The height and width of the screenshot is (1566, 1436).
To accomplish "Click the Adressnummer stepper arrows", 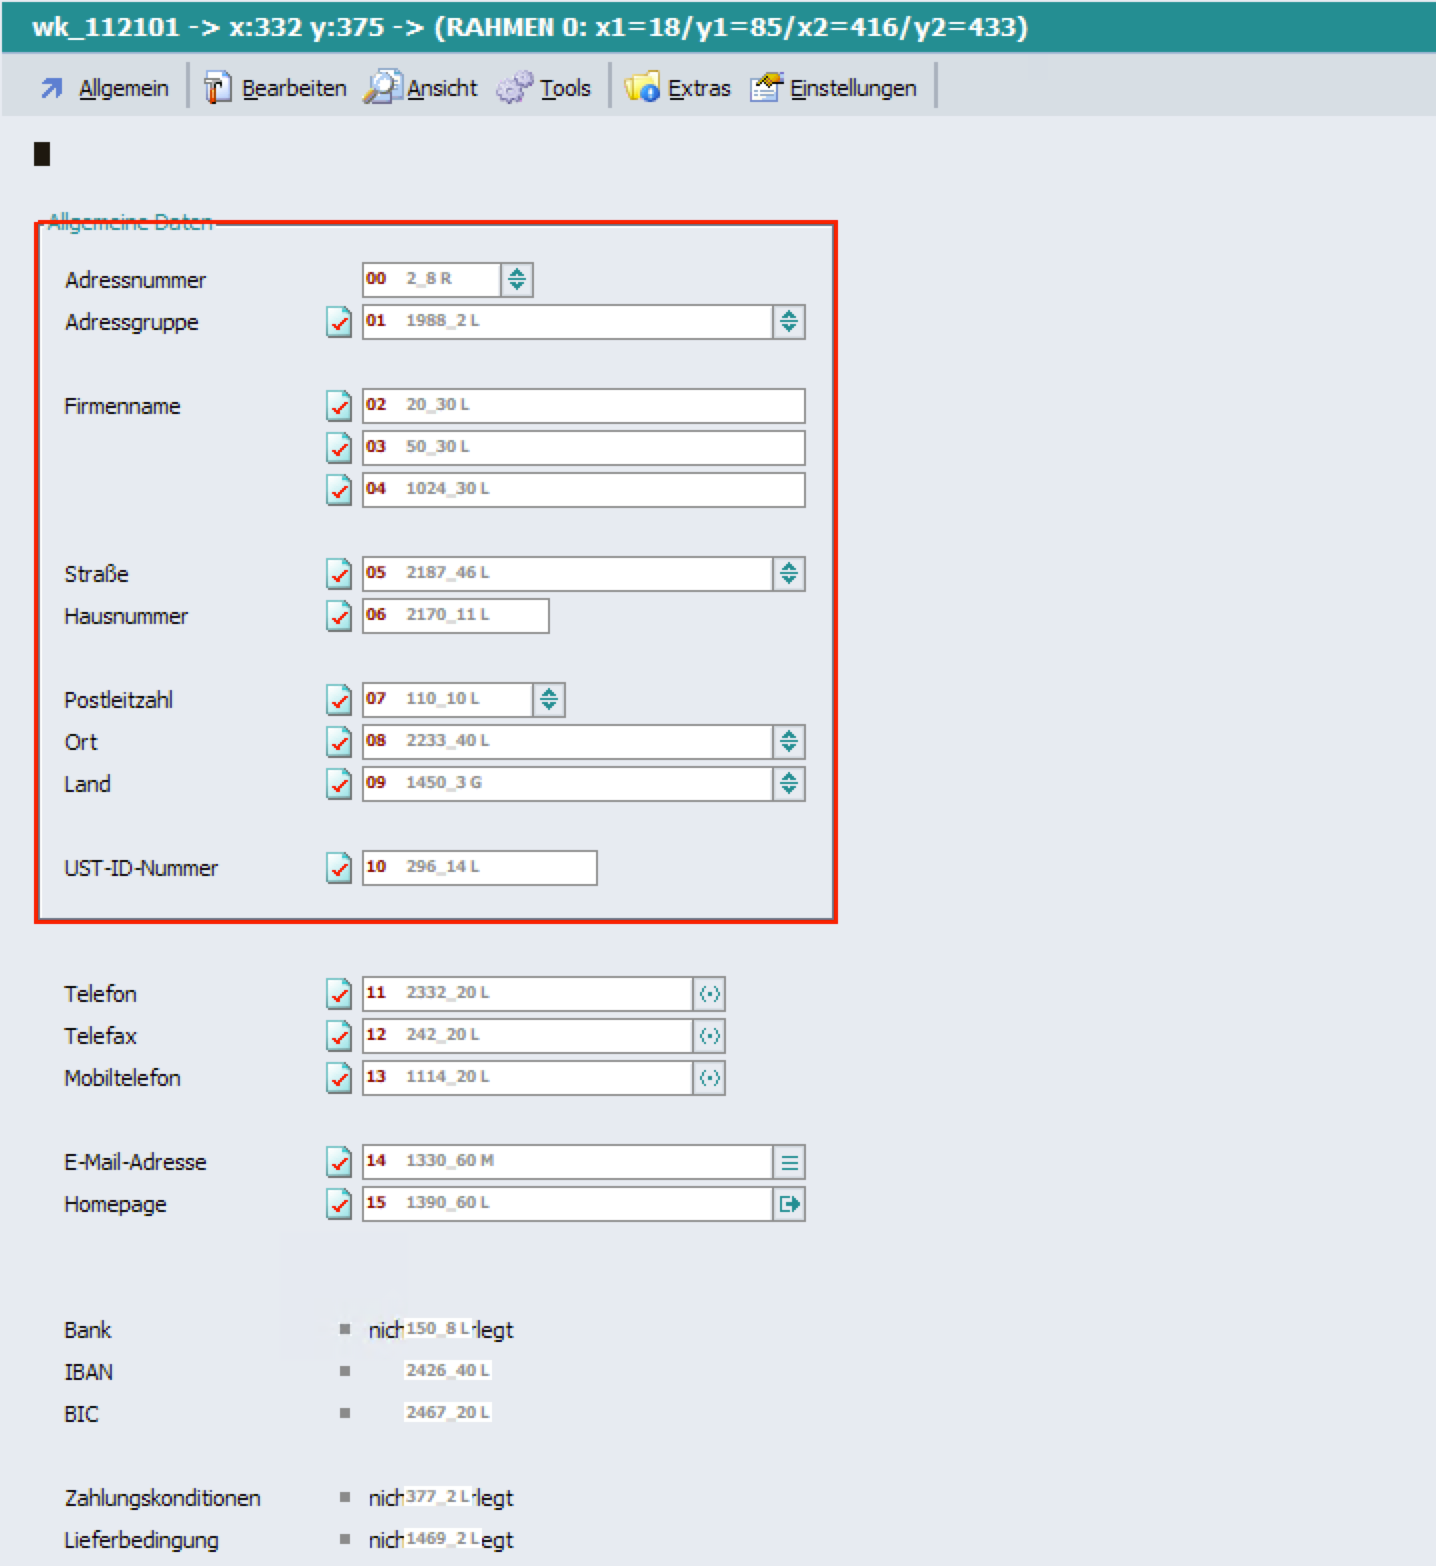I will pyautogui.click(x=517, y=280).
